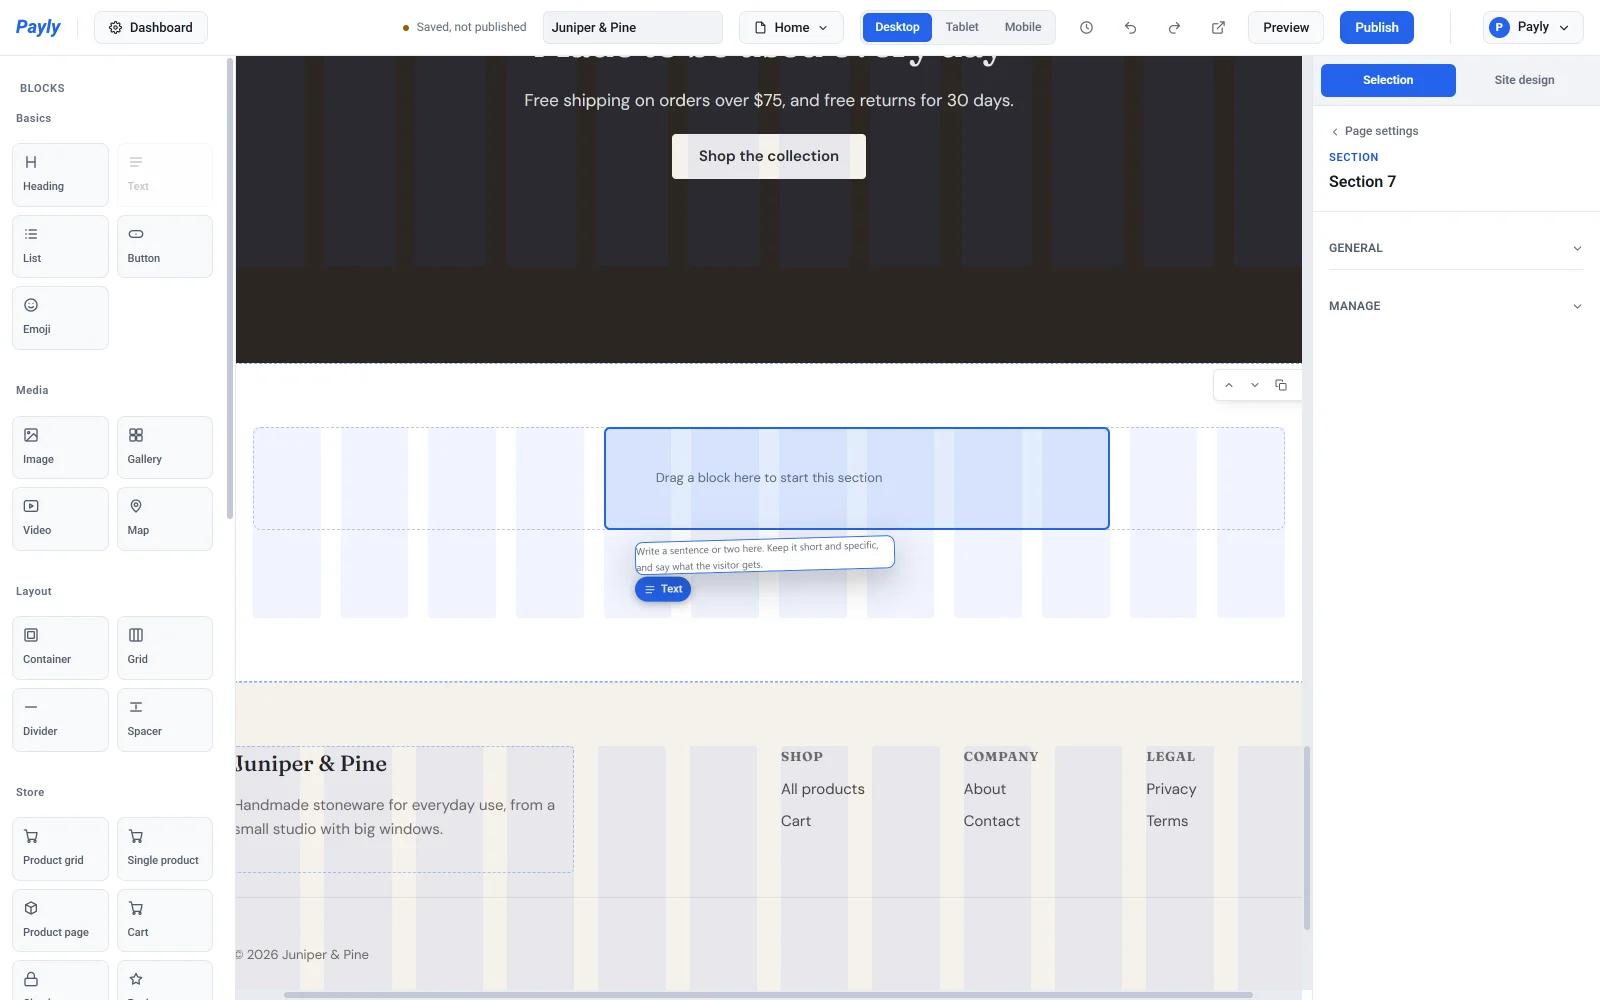This screenshot has height=1000, width=1600.
Task: Pick the Cart block in Store blocks
Action: pos(165,921)
